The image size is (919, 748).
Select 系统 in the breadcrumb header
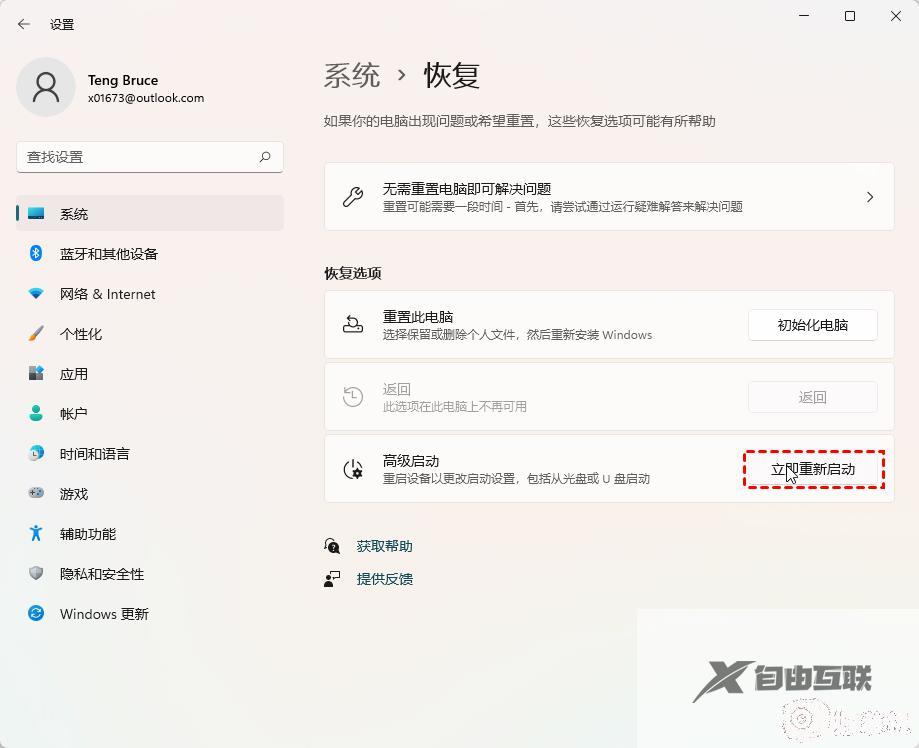351,75
